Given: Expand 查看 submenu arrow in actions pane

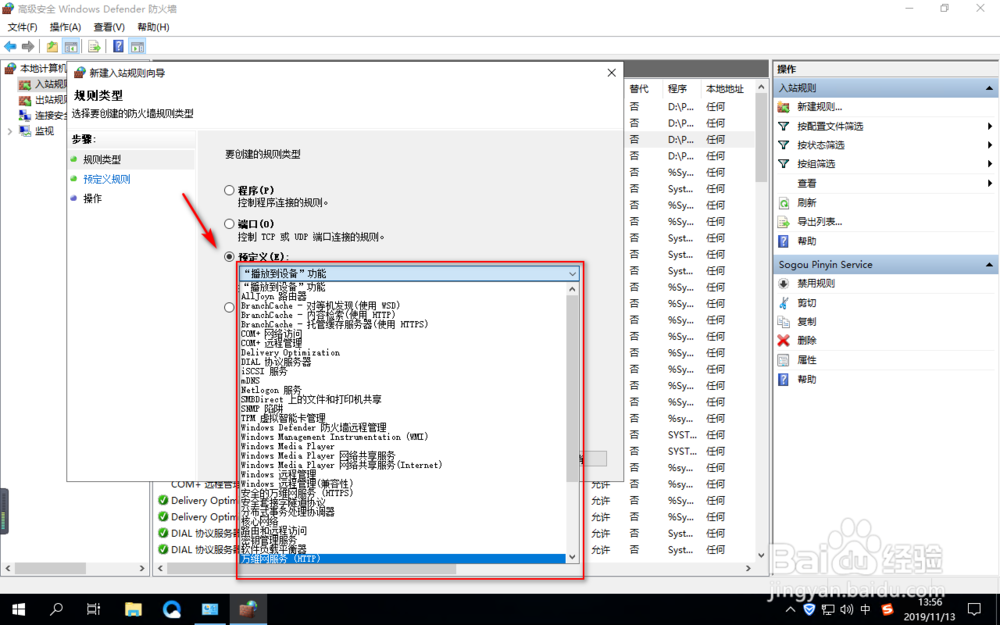Looking at the screenshot, I should point(990,183).
